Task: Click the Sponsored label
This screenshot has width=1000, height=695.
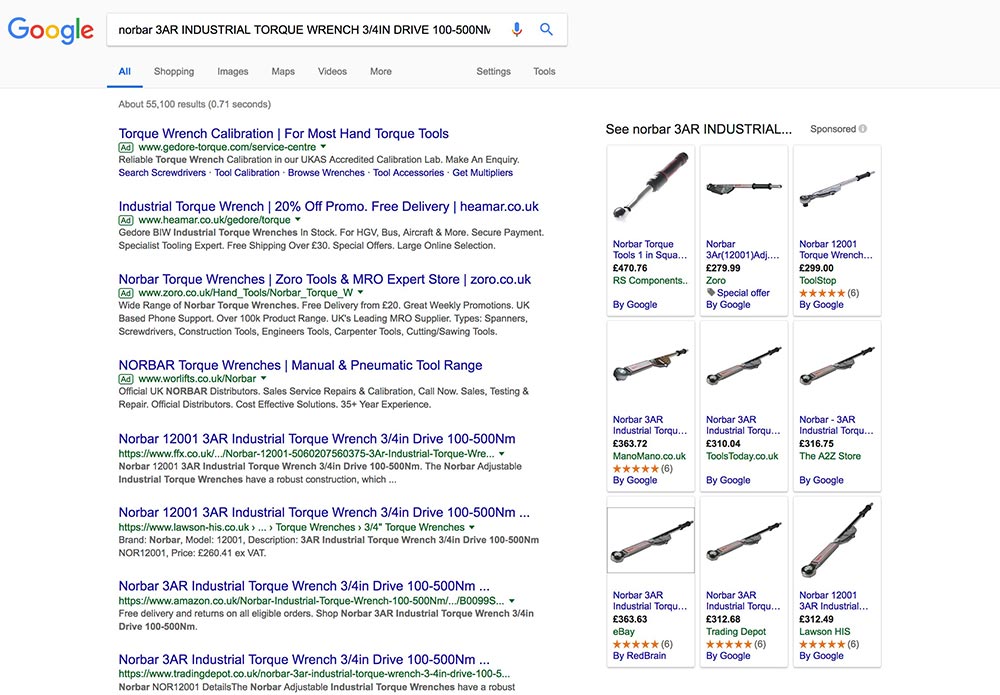Action: click(x=833, y=129)
